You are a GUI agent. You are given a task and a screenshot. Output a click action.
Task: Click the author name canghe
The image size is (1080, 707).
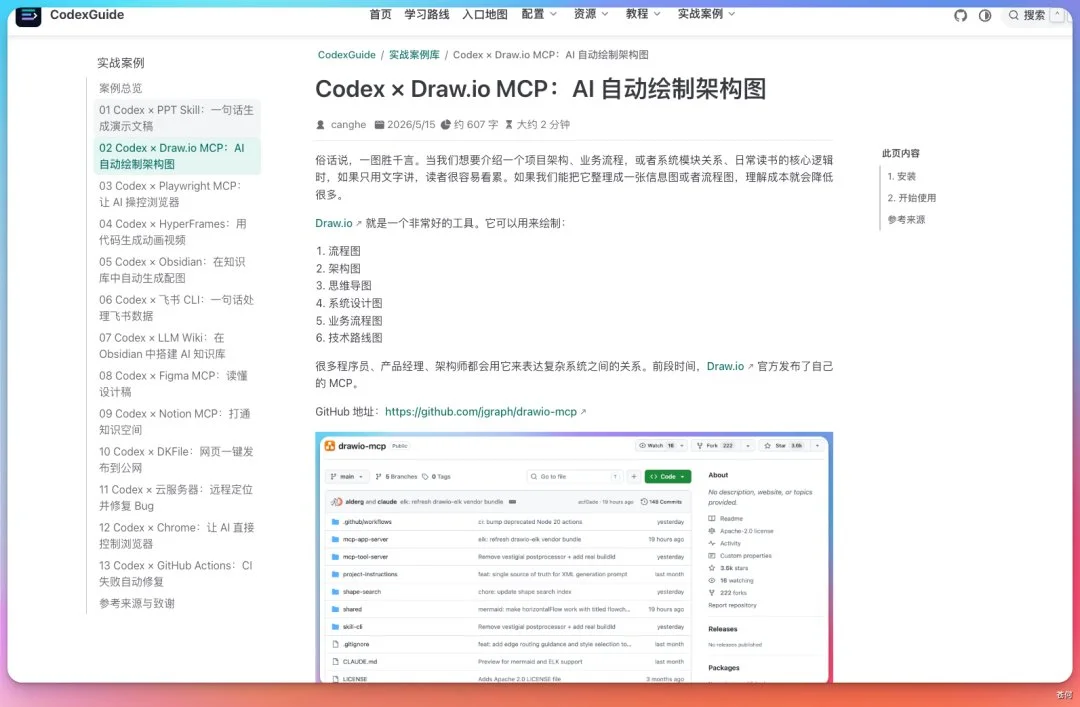(349, 125)
